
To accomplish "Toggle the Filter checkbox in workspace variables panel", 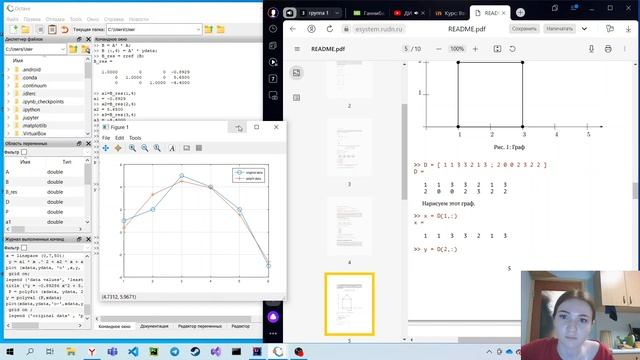I will tap(24, 152).
